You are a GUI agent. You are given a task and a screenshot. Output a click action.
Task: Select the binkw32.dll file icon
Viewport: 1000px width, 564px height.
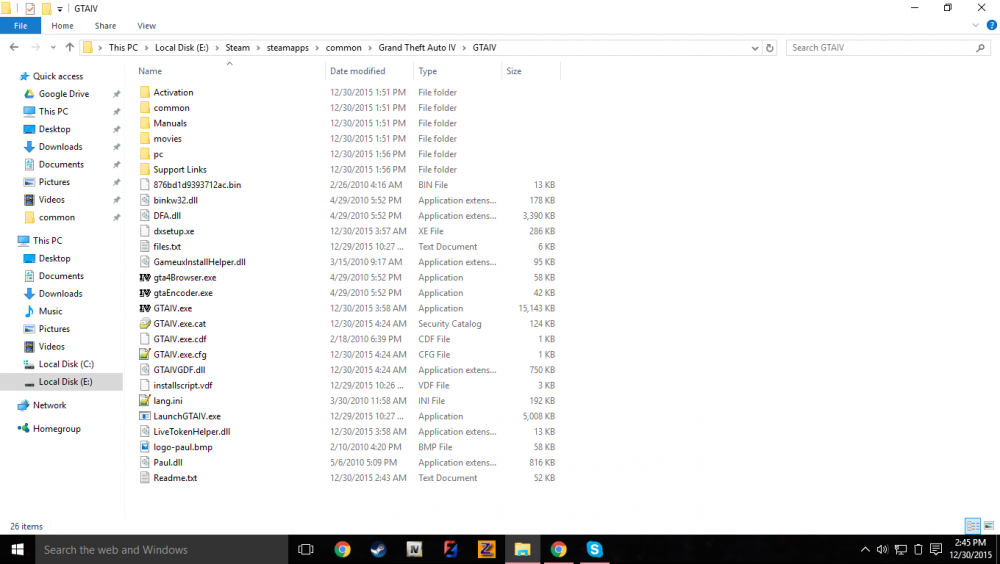pyautogui.click(x=145, y=200)
